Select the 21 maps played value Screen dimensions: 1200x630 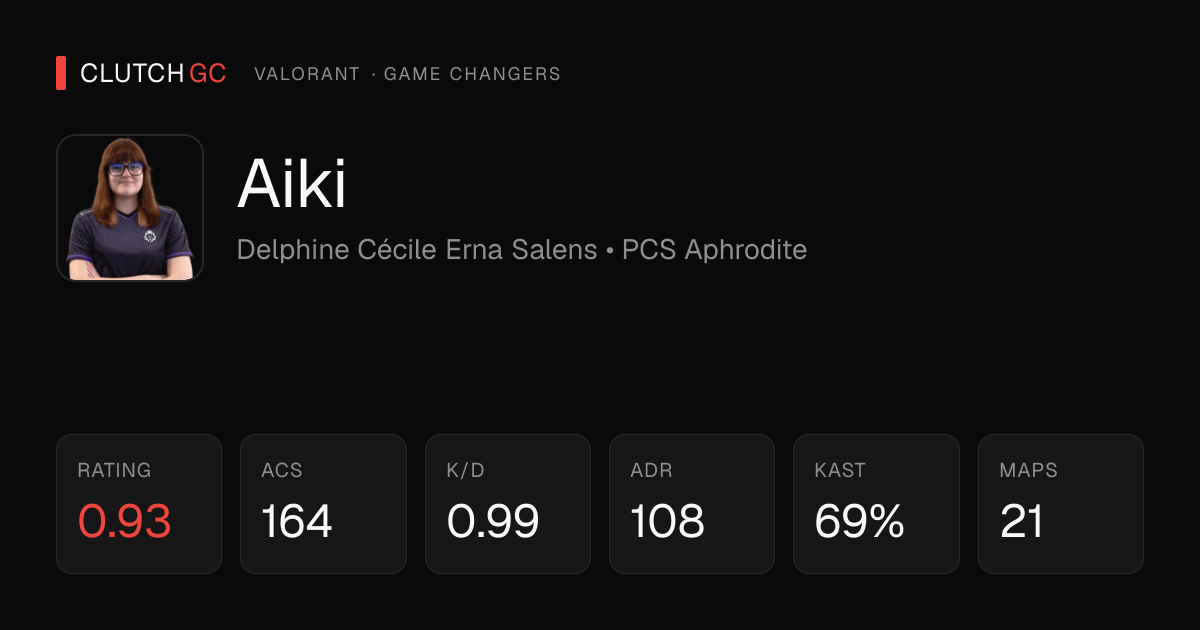1022,521
